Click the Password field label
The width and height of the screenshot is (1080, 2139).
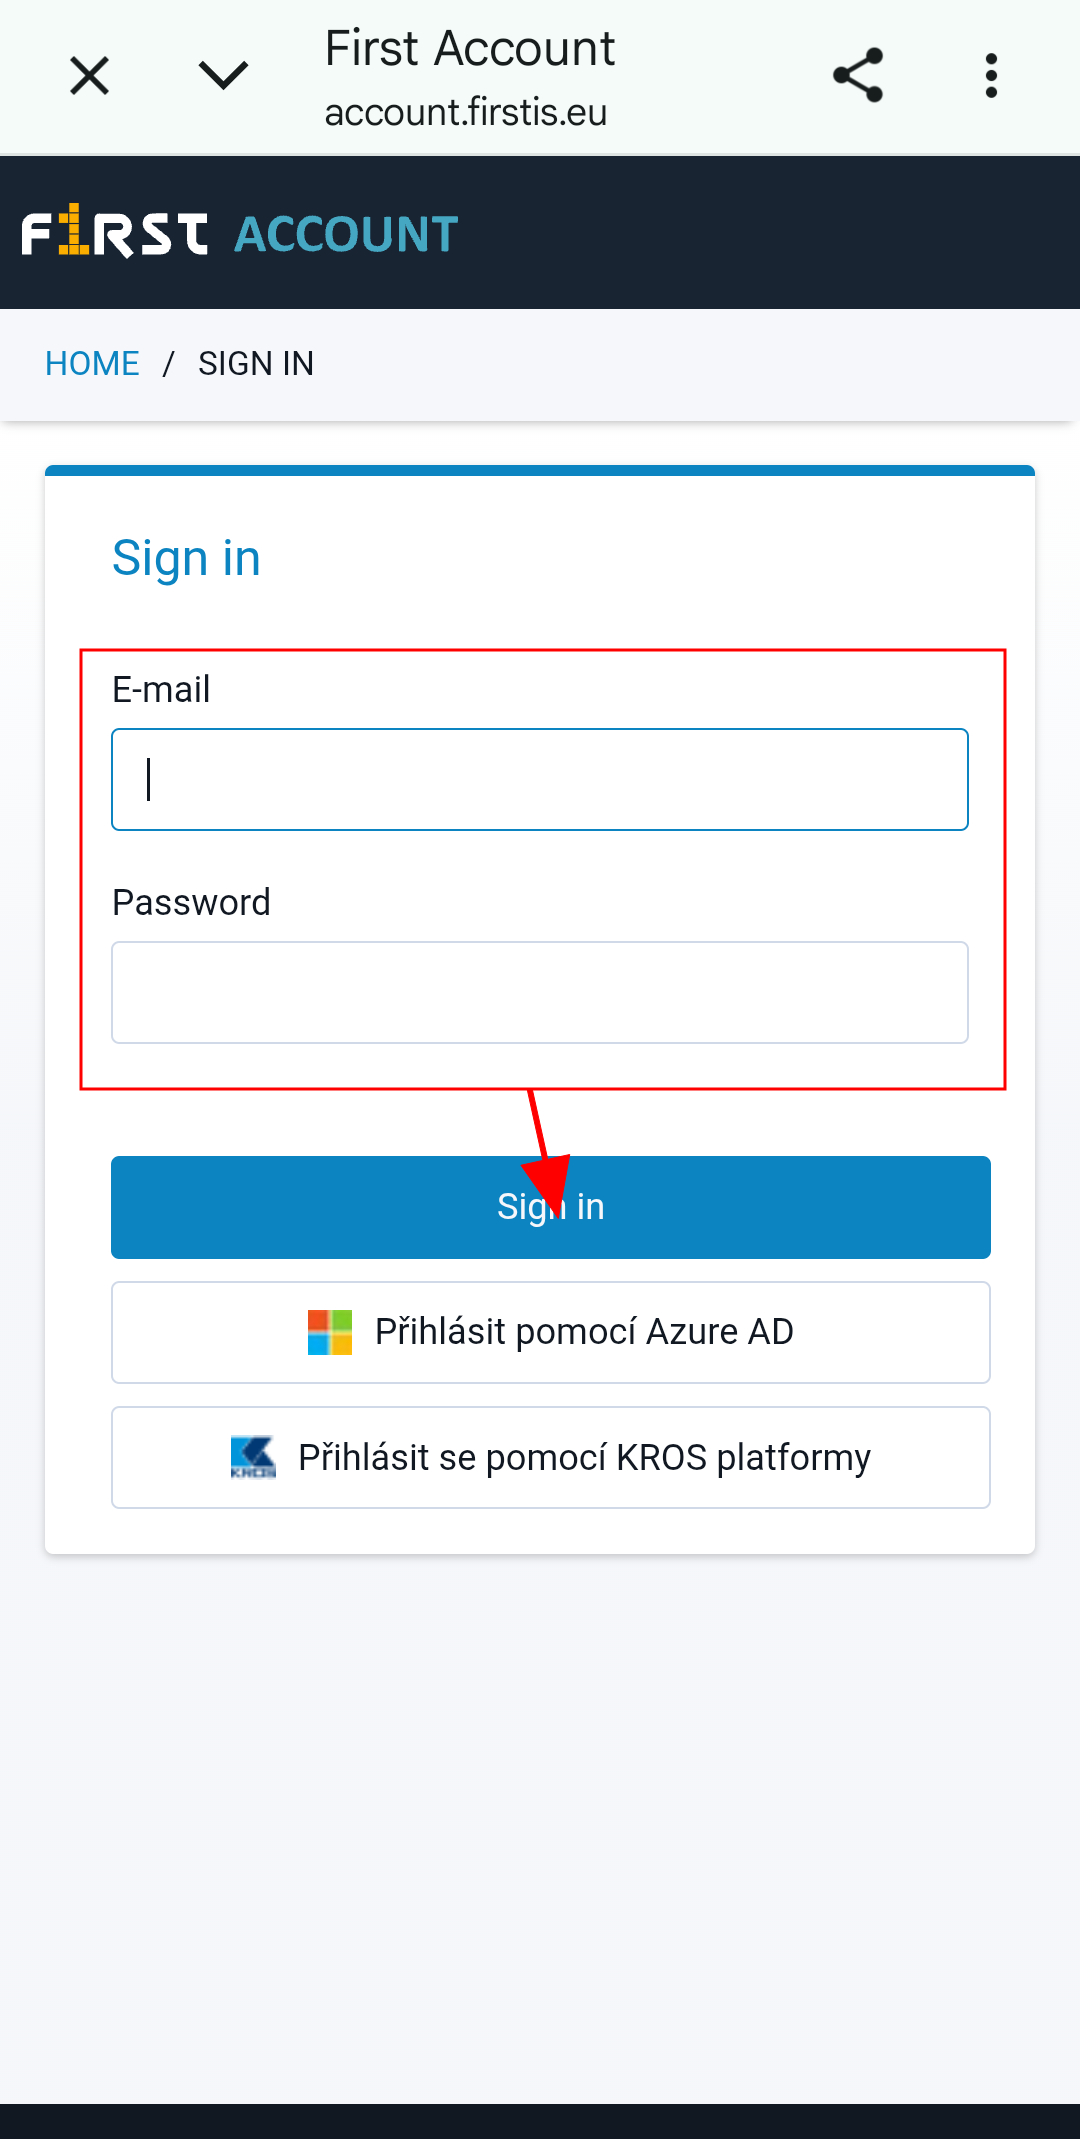click(191, 903)
